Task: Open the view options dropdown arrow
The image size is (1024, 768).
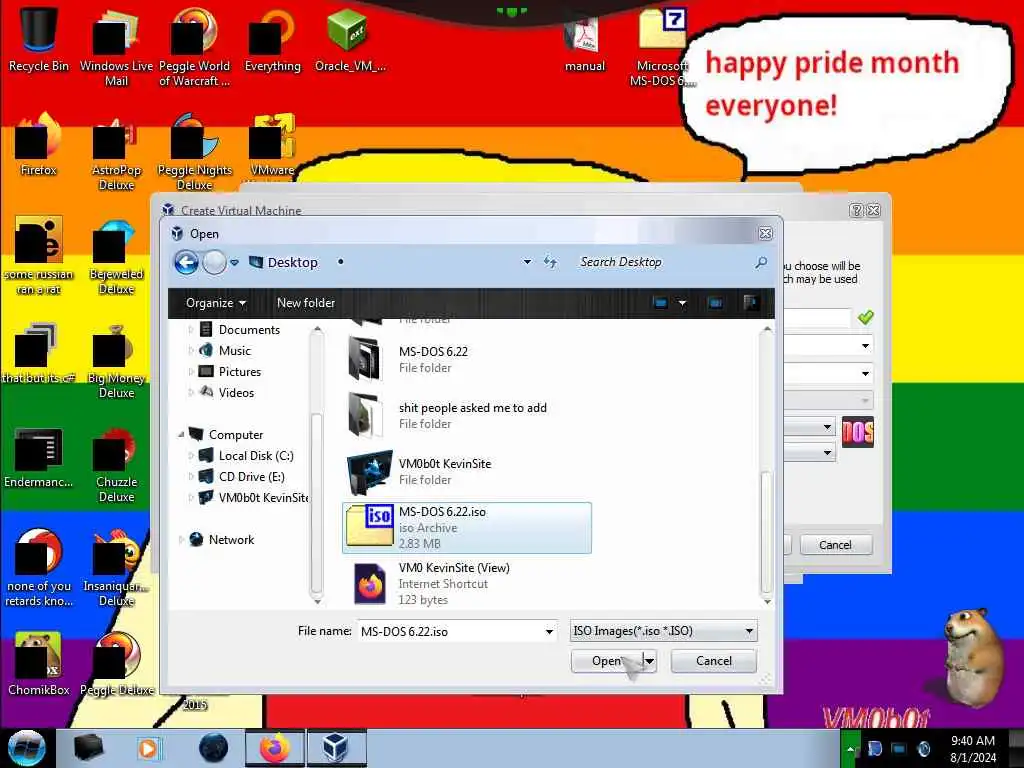Action: (x=682, y=303)
